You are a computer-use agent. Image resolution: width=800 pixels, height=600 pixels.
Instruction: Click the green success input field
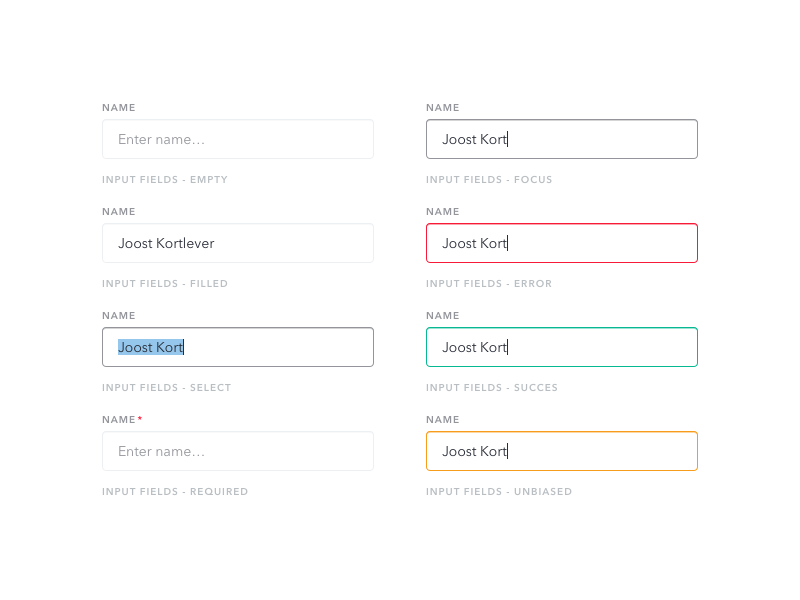(x=561, y=347)
